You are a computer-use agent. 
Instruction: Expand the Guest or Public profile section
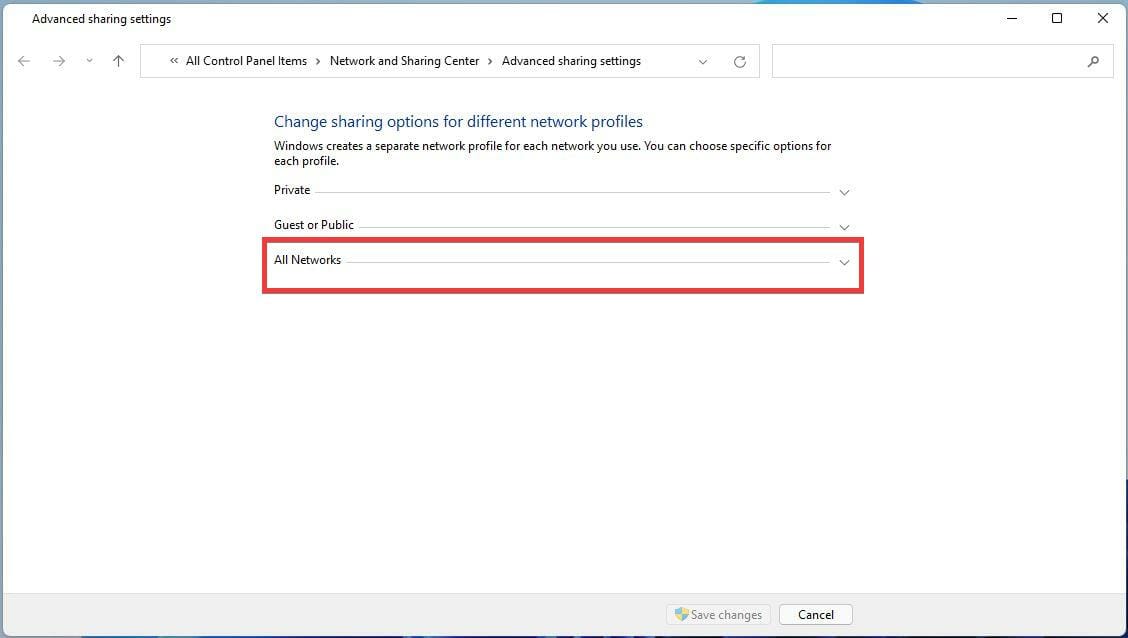click(844, 227)
